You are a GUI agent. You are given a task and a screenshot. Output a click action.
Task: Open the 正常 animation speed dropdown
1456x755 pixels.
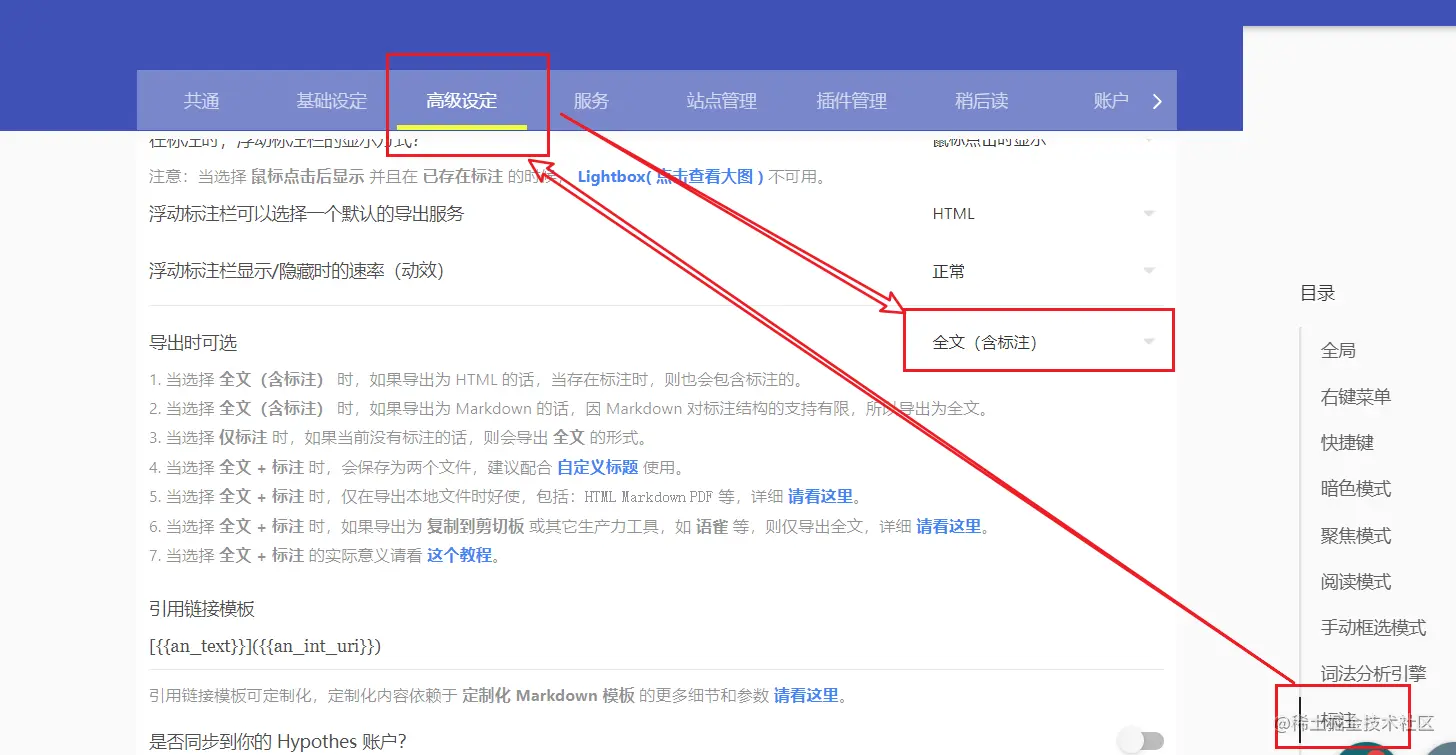pos(1045,270)
